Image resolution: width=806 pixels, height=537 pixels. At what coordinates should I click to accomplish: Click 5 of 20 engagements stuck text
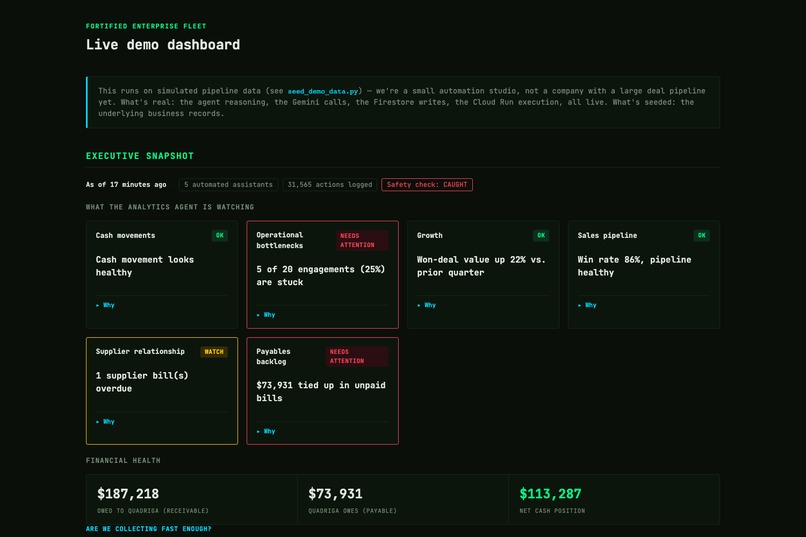click(x=321, y=276)
